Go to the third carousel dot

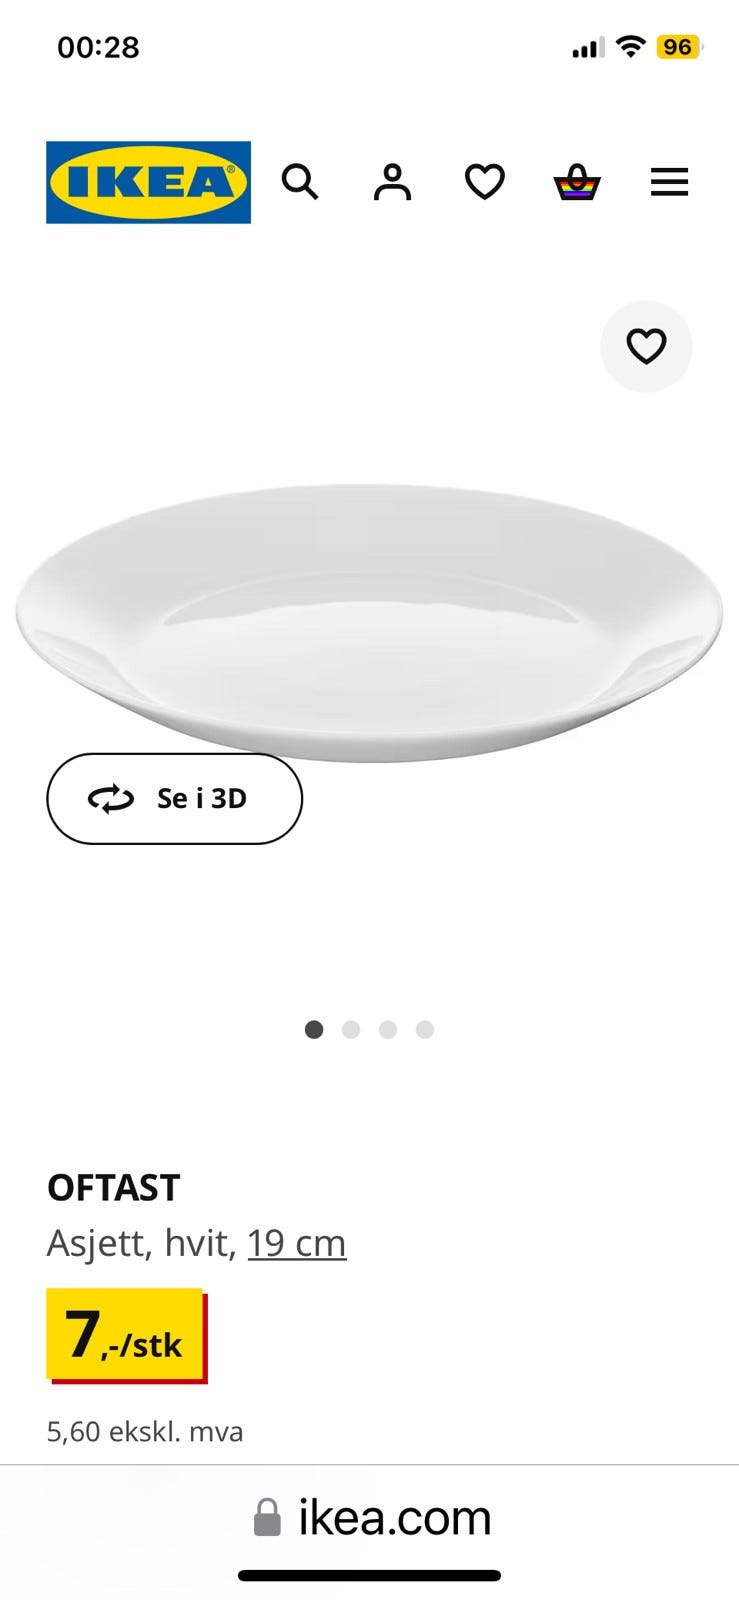(388, 1029)
